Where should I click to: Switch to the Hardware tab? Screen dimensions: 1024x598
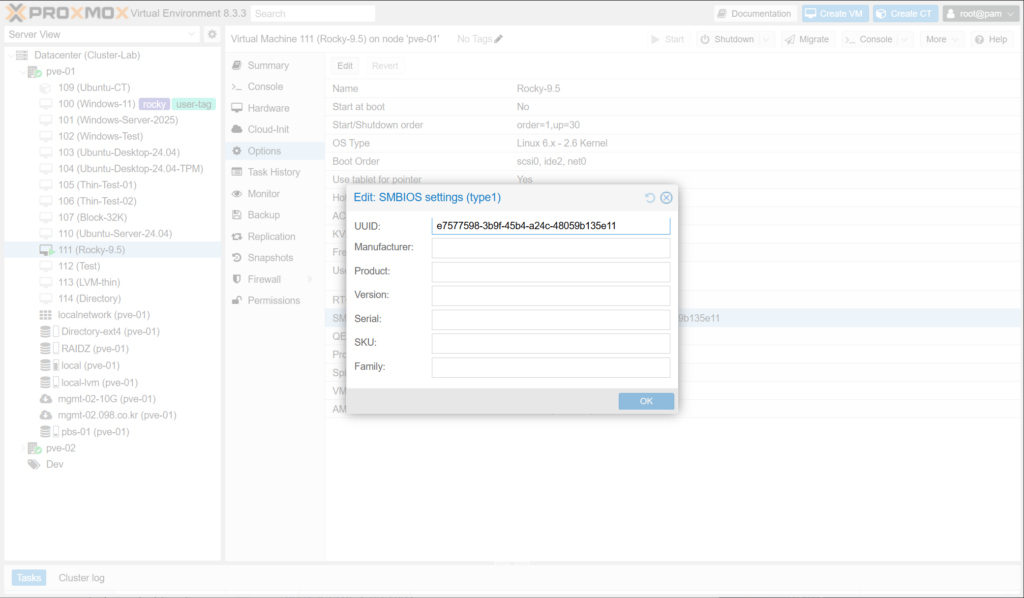[268, 108]
